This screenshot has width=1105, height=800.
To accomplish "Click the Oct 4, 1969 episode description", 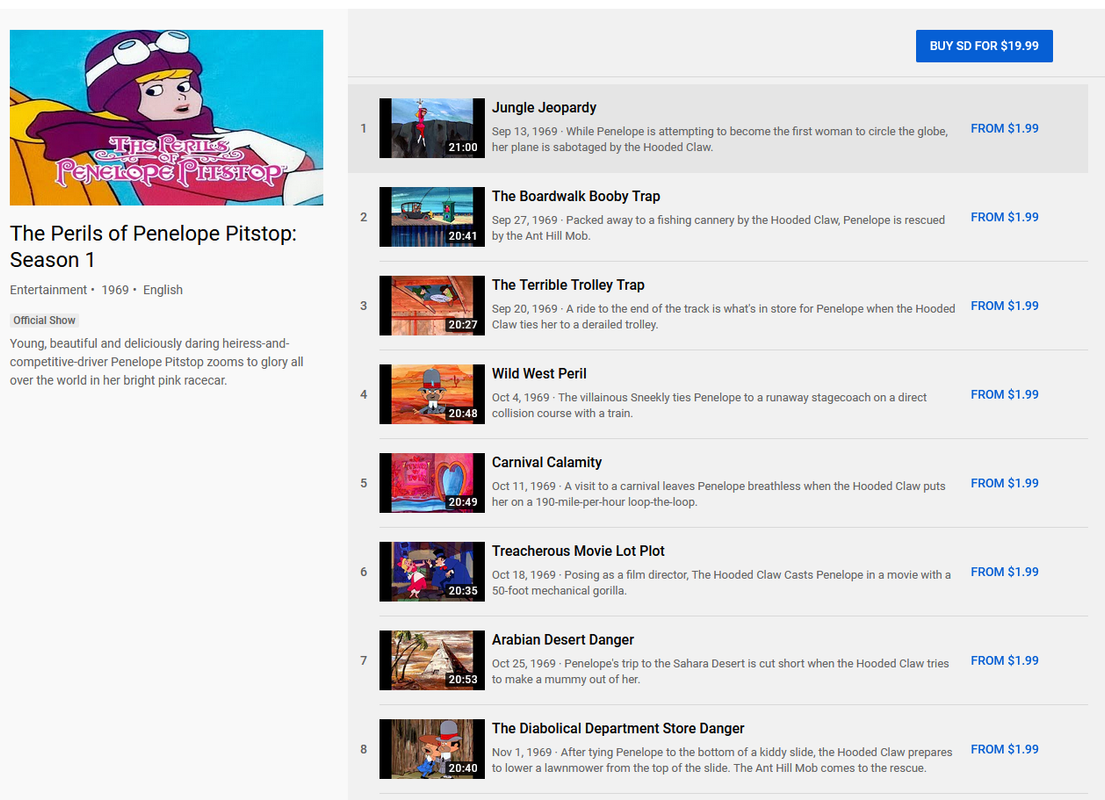I will tap(709, 405).
